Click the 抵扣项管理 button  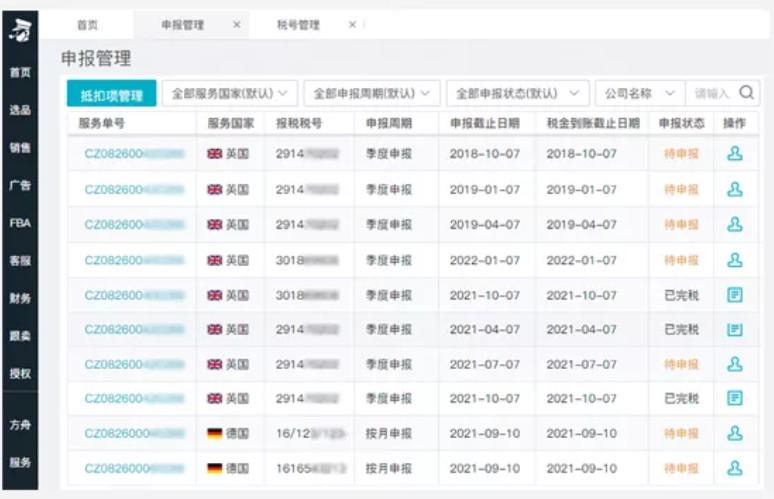[112, 93]
